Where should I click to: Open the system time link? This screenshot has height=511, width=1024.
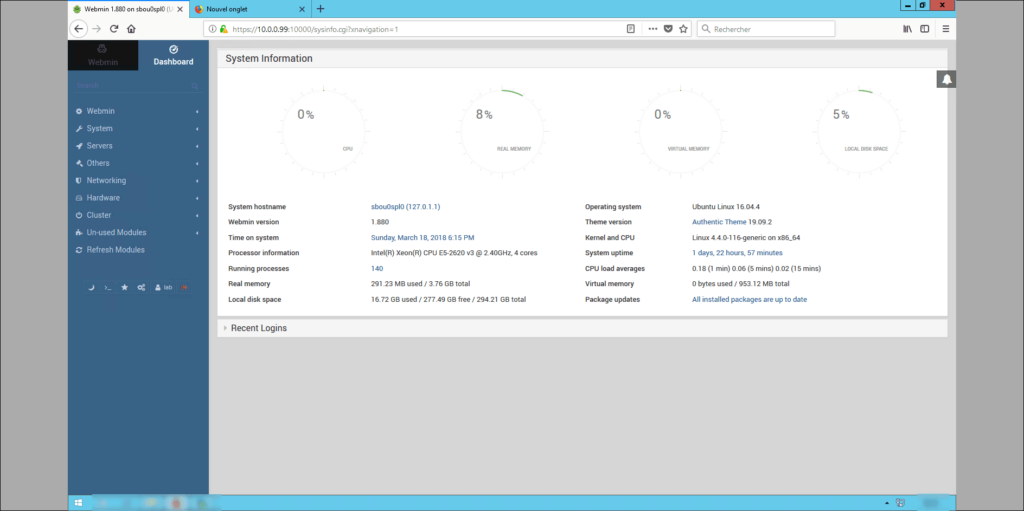click(x=423, y=238)
